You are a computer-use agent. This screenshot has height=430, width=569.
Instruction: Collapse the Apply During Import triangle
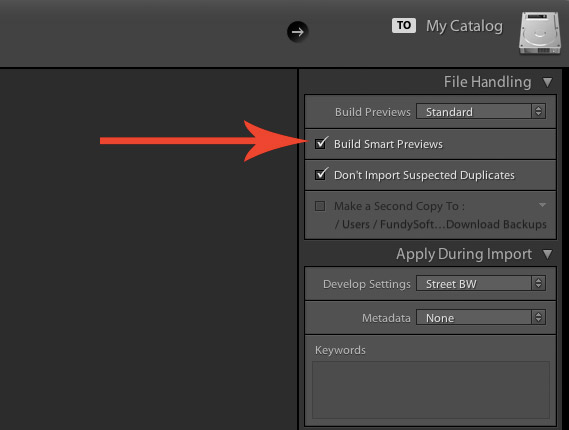548,254
